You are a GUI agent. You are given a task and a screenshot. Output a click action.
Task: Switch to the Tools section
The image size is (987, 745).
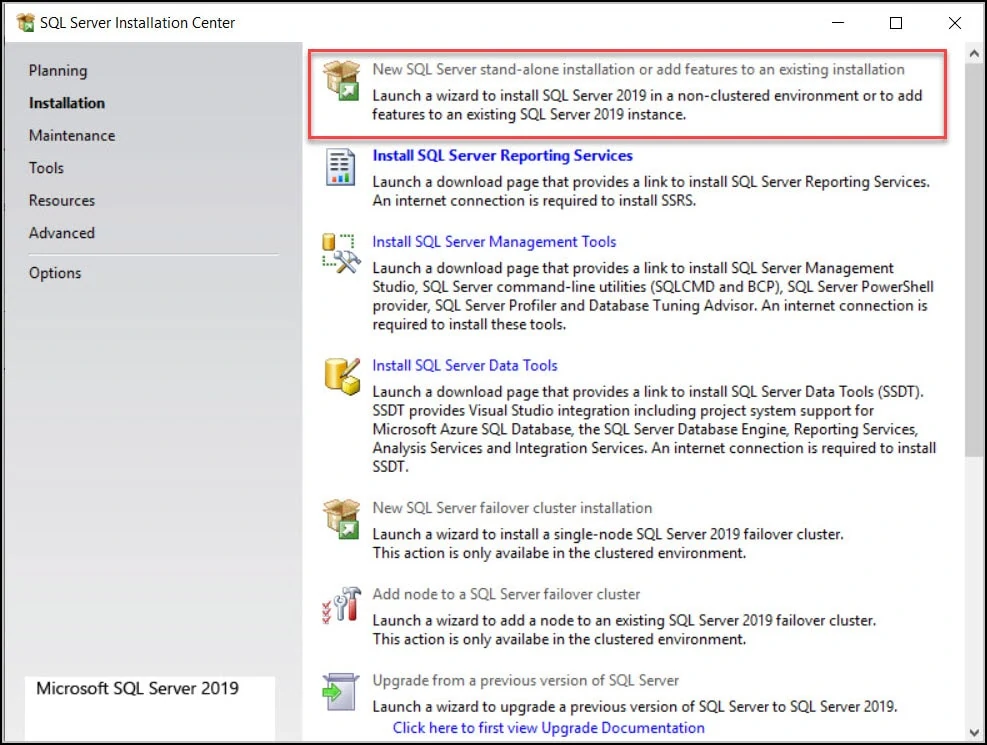(x=46, y=168)
